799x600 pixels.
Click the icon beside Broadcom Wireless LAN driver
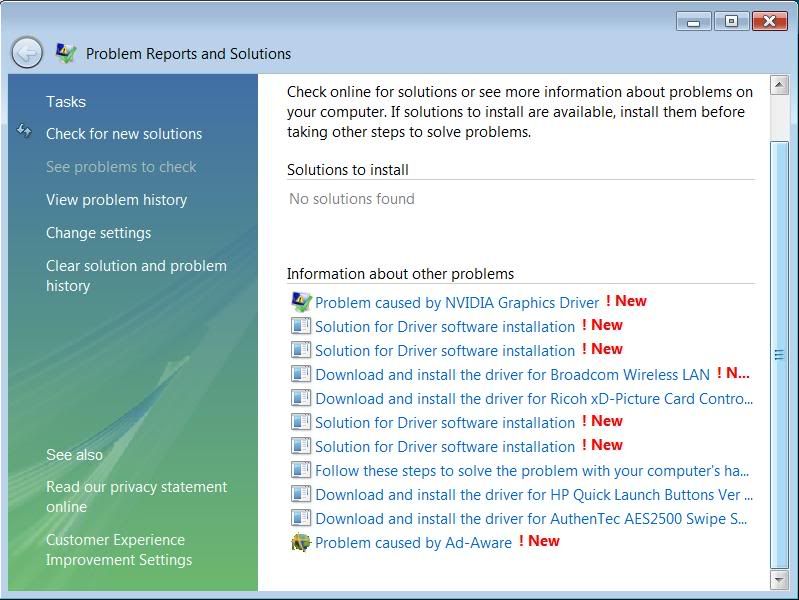coord(301,374)
